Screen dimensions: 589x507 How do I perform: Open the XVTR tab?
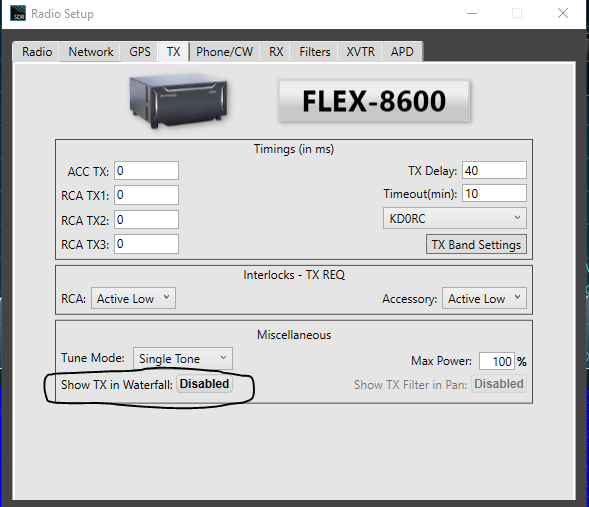point(360,51)
